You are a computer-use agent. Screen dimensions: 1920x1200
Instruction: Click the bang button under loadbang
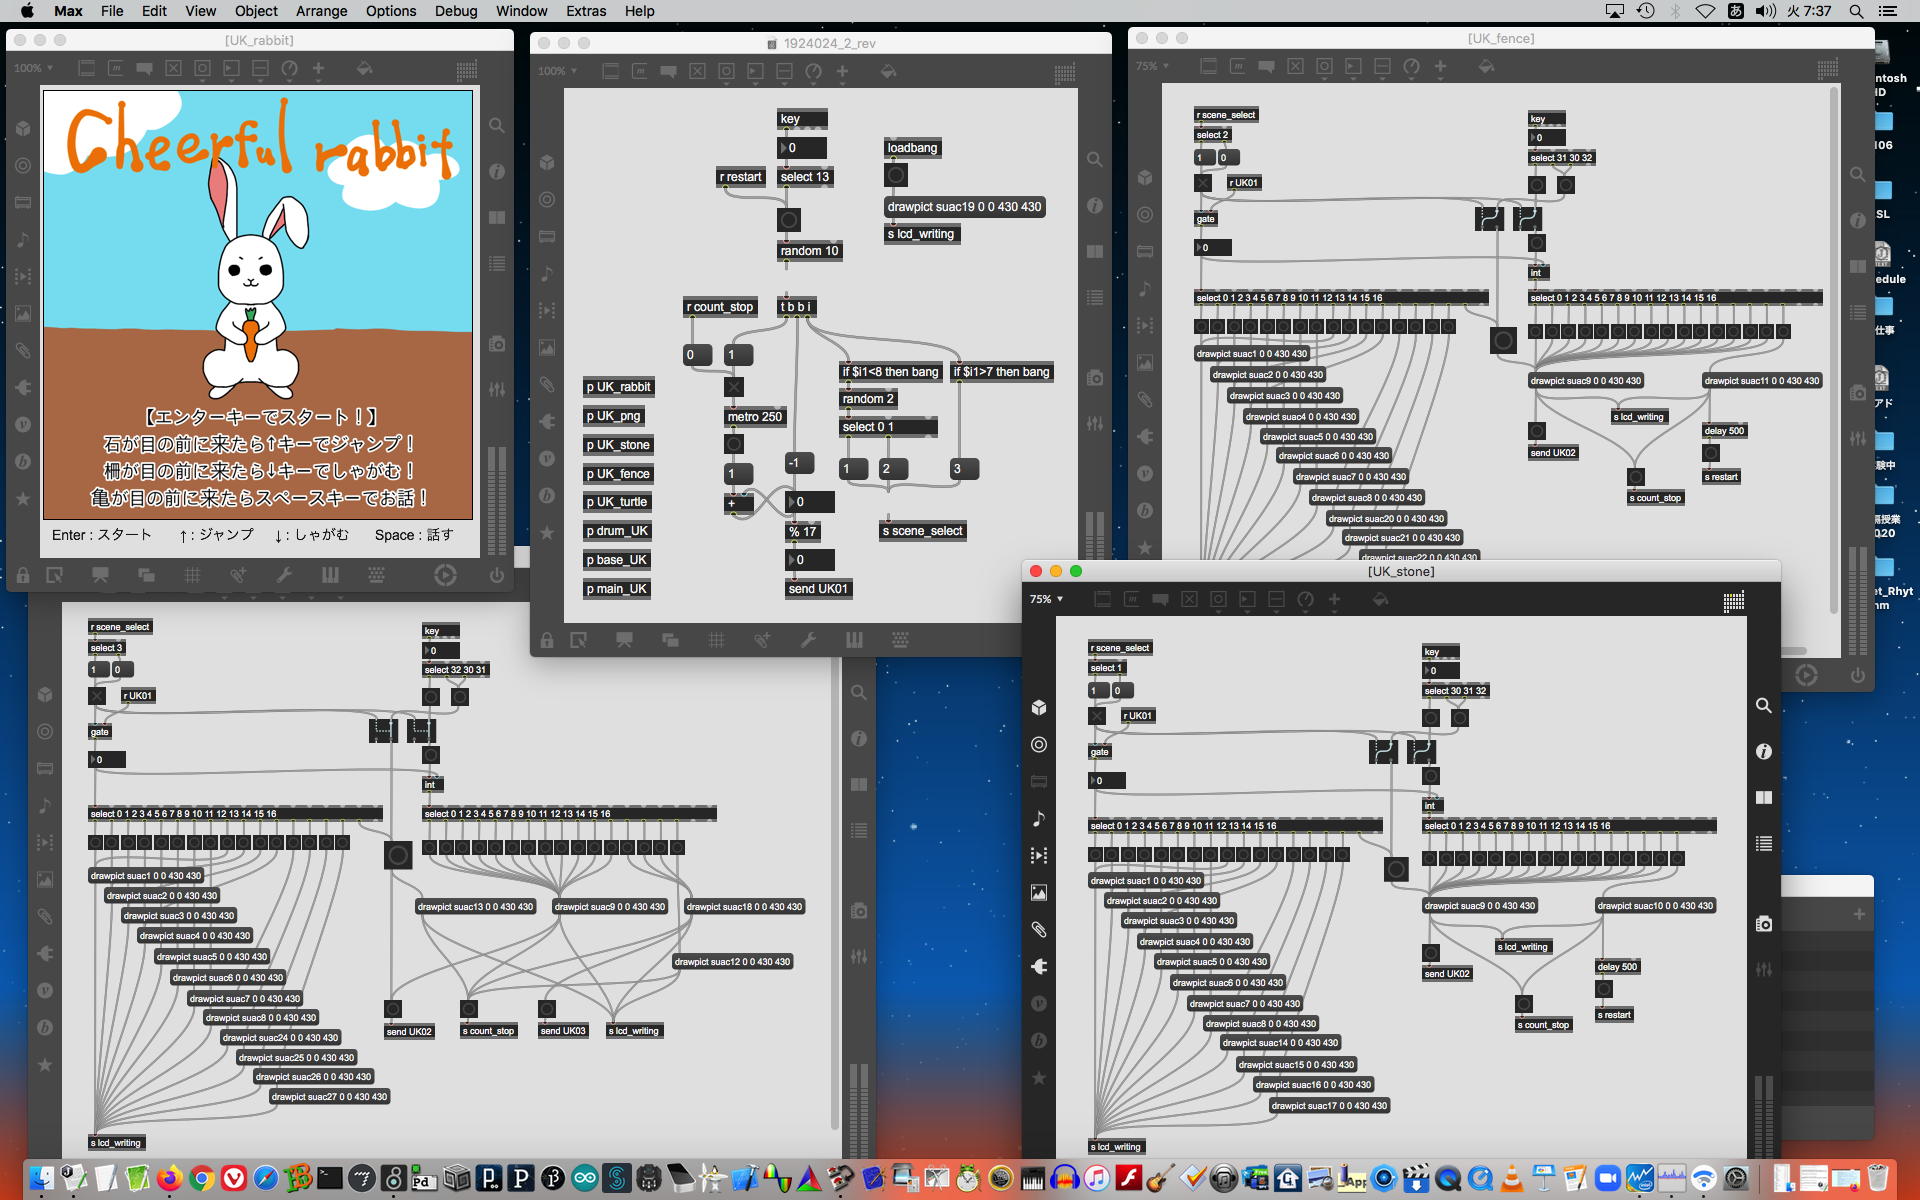coord(896,176)
